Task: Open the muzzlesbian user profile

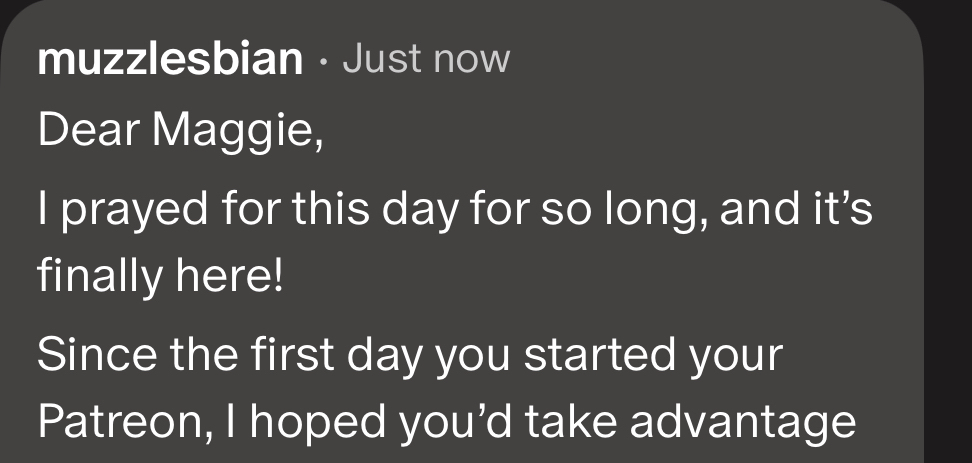Action: pyautogui.click(x=170, y=60)
